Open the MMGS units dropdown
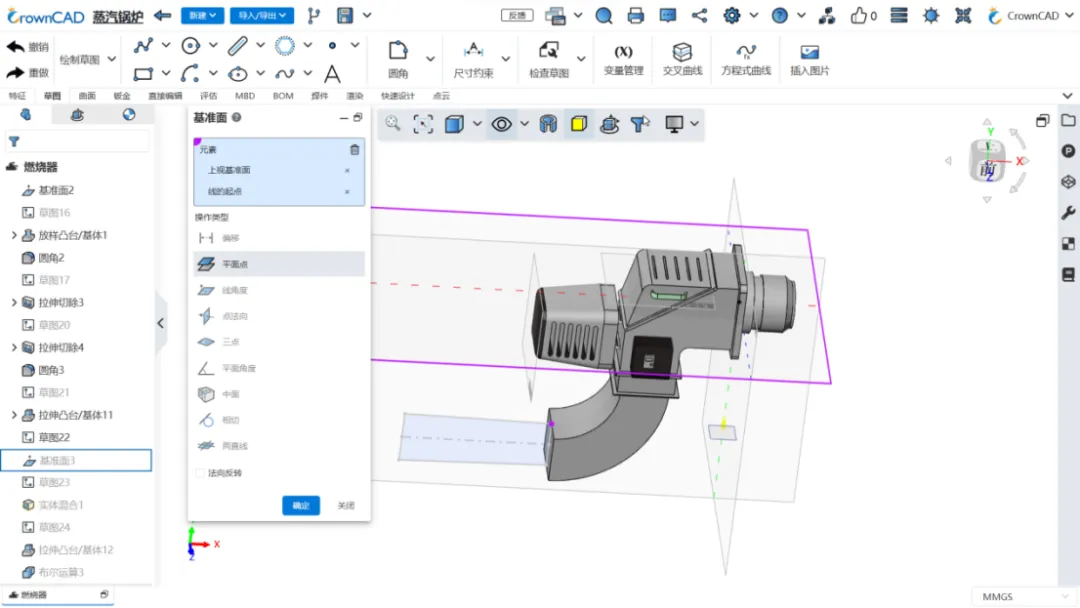 coord(1024,596)
